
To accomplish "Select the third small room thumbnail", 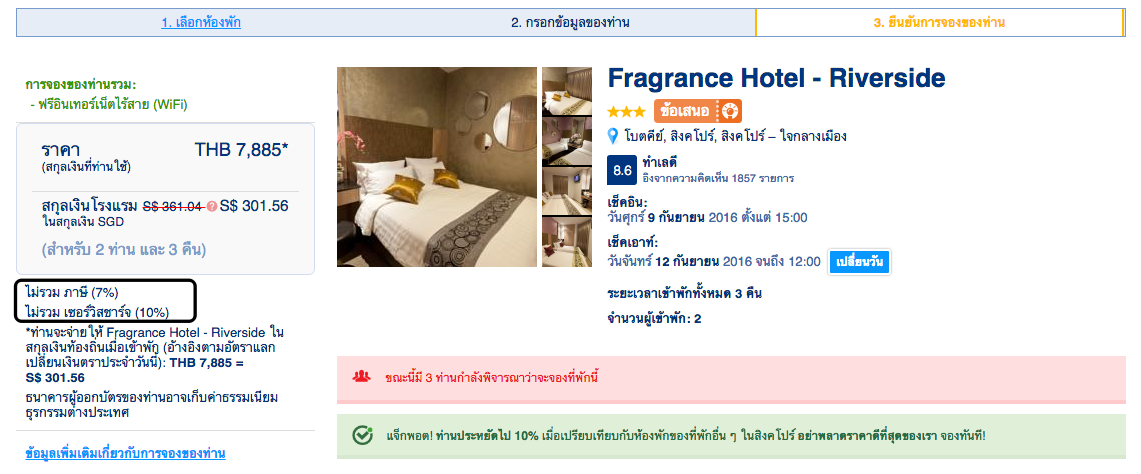I will click(x=567, y=191).
